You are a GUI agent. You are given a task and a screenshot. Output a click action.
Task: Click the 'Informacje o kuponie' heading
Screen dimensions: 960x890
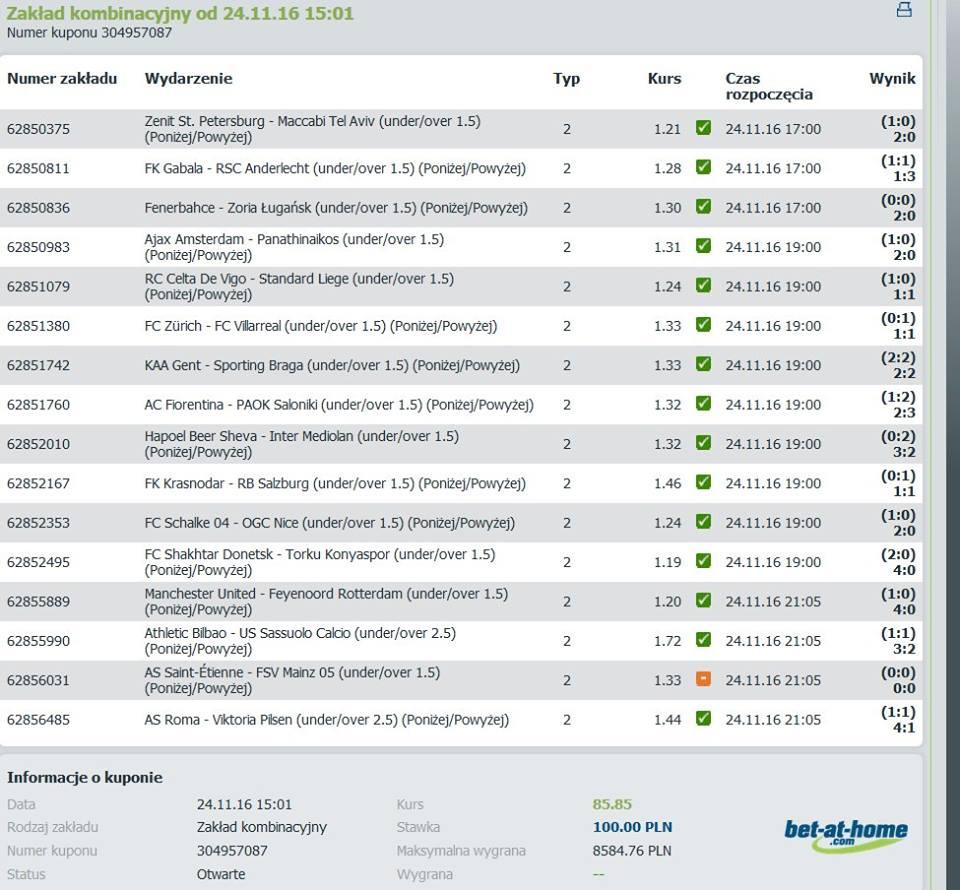[85, 777]
